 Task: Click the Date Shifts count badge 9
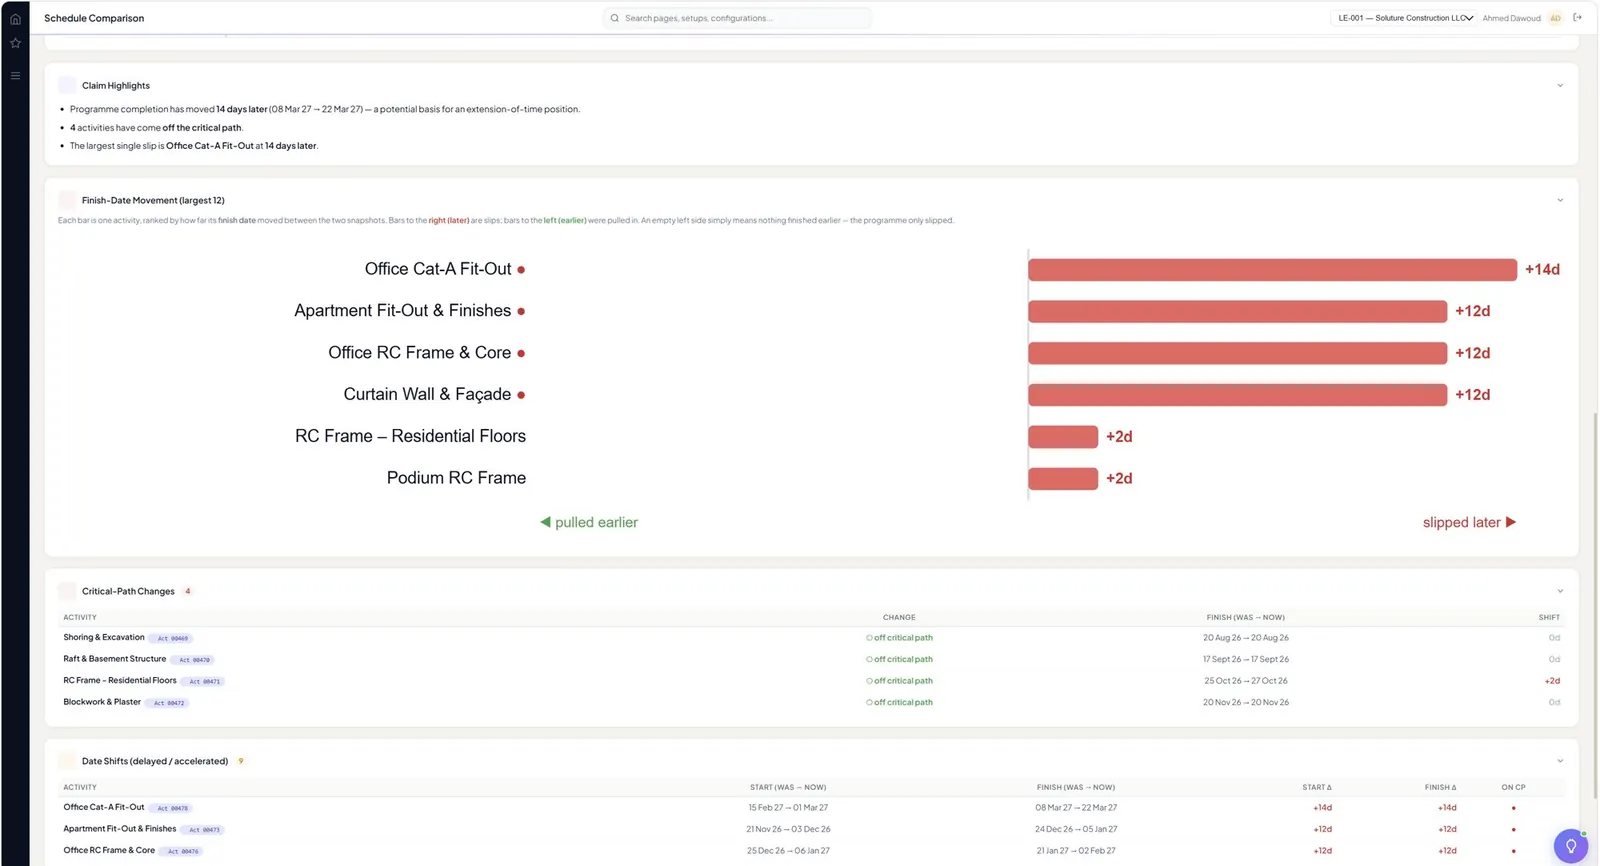pyautogui.click(x=241, y=761)
